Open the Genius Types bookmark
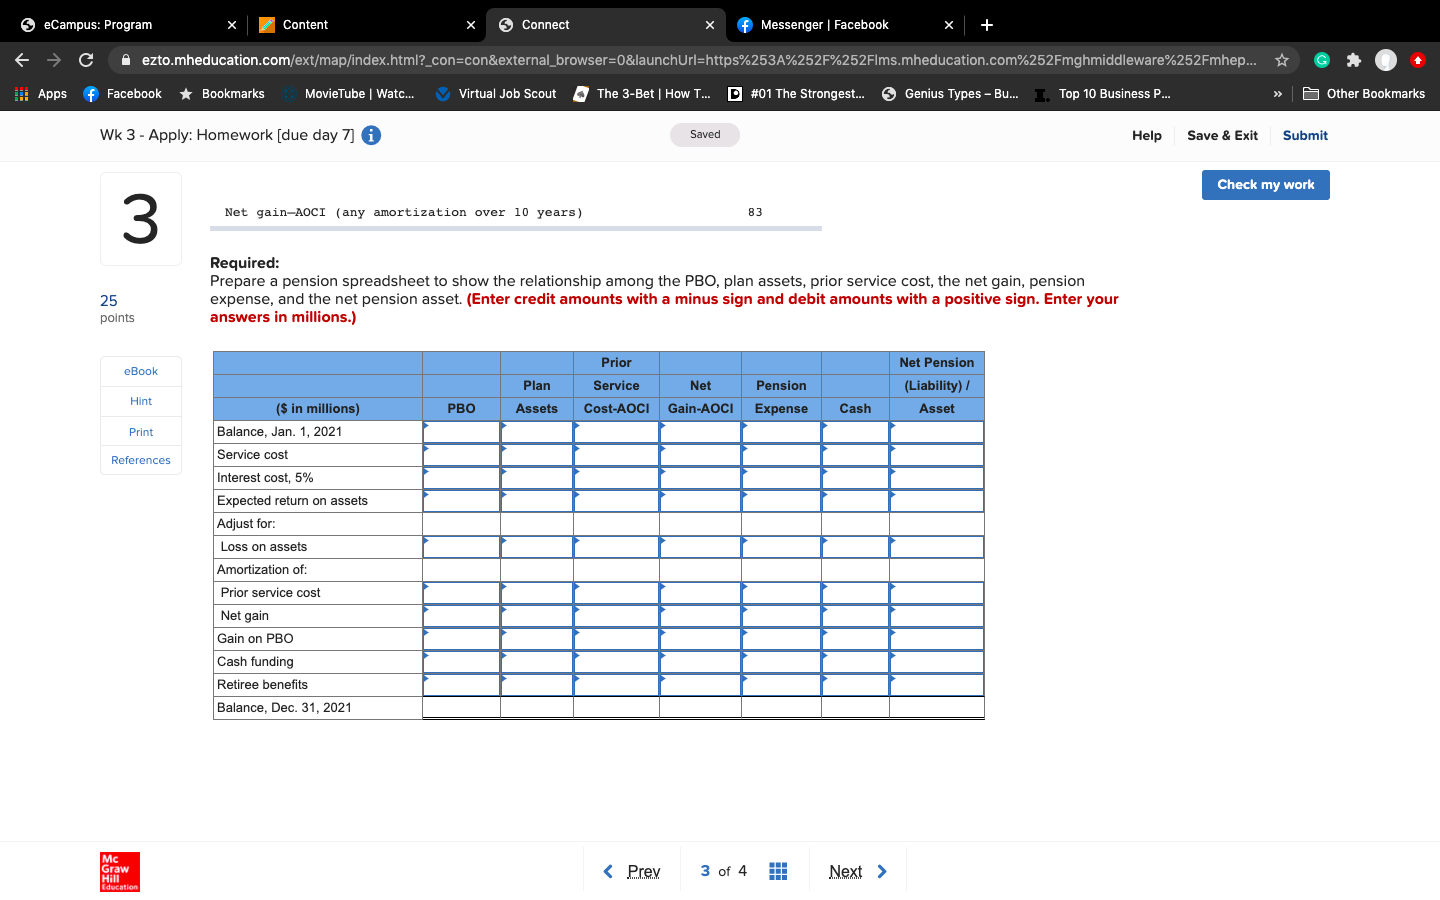 [x=950, y=94]
